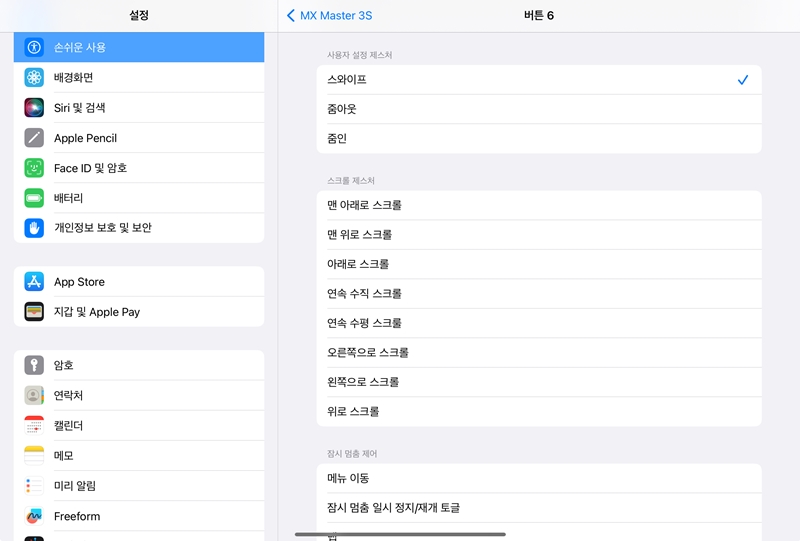Tap the 버튼 6 page title
This screenshot has height=541, width=800.
(x=539, y=15)
